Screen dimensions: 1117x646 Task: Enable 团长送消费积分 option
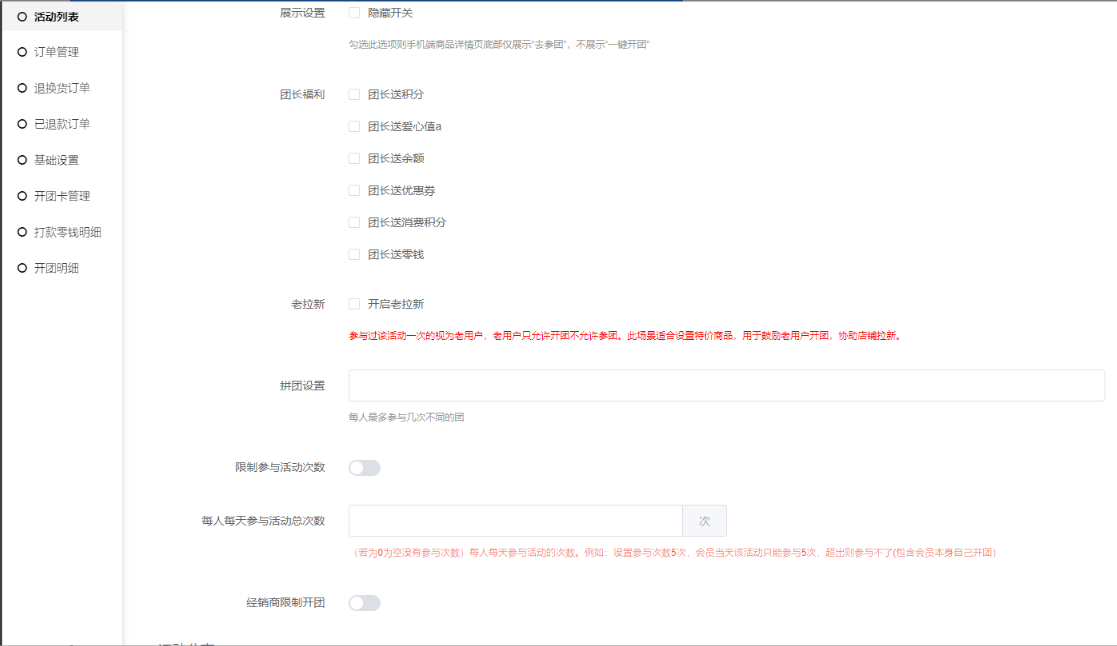(354, 223)
